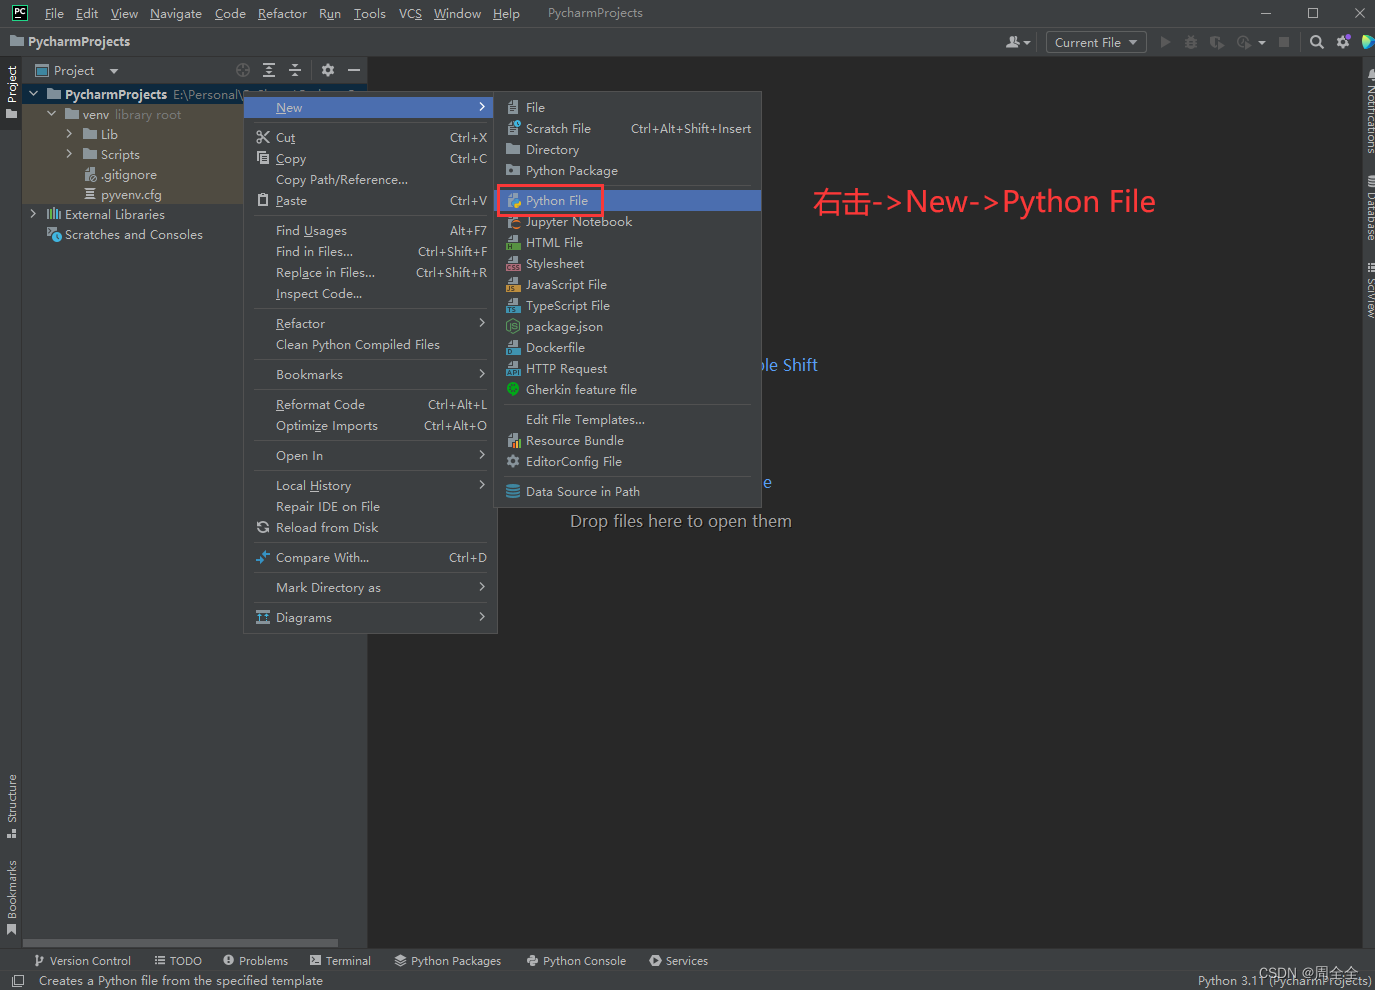Toggle the Bookmarks sidebar tab

point(11,898)
